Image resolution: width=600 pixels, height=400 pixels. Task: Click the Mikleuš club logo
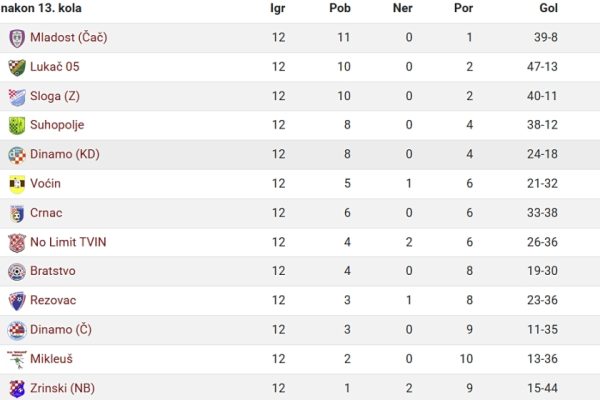[17, 359]
